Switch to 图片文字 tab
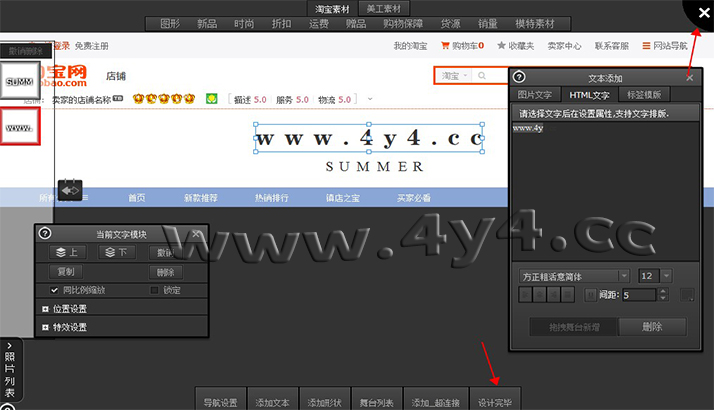 534,94
